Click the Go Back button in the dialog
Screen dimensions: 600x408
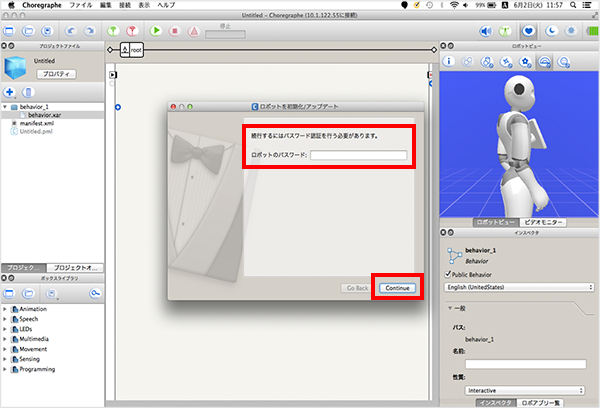click(x=357, y=288)
